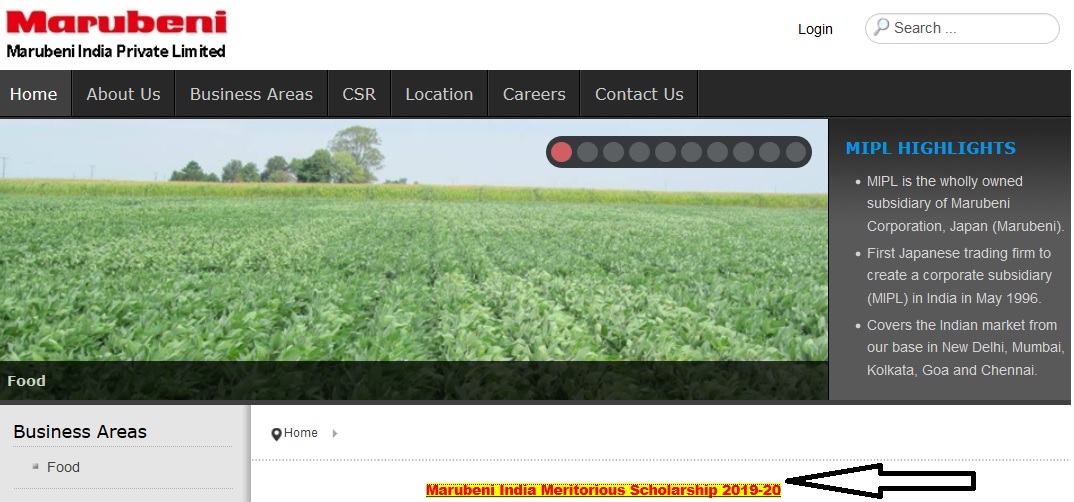Click the breadcrumb arrow after Home
This screenshot has height=502, width=1074.
[x=334, y=434]
